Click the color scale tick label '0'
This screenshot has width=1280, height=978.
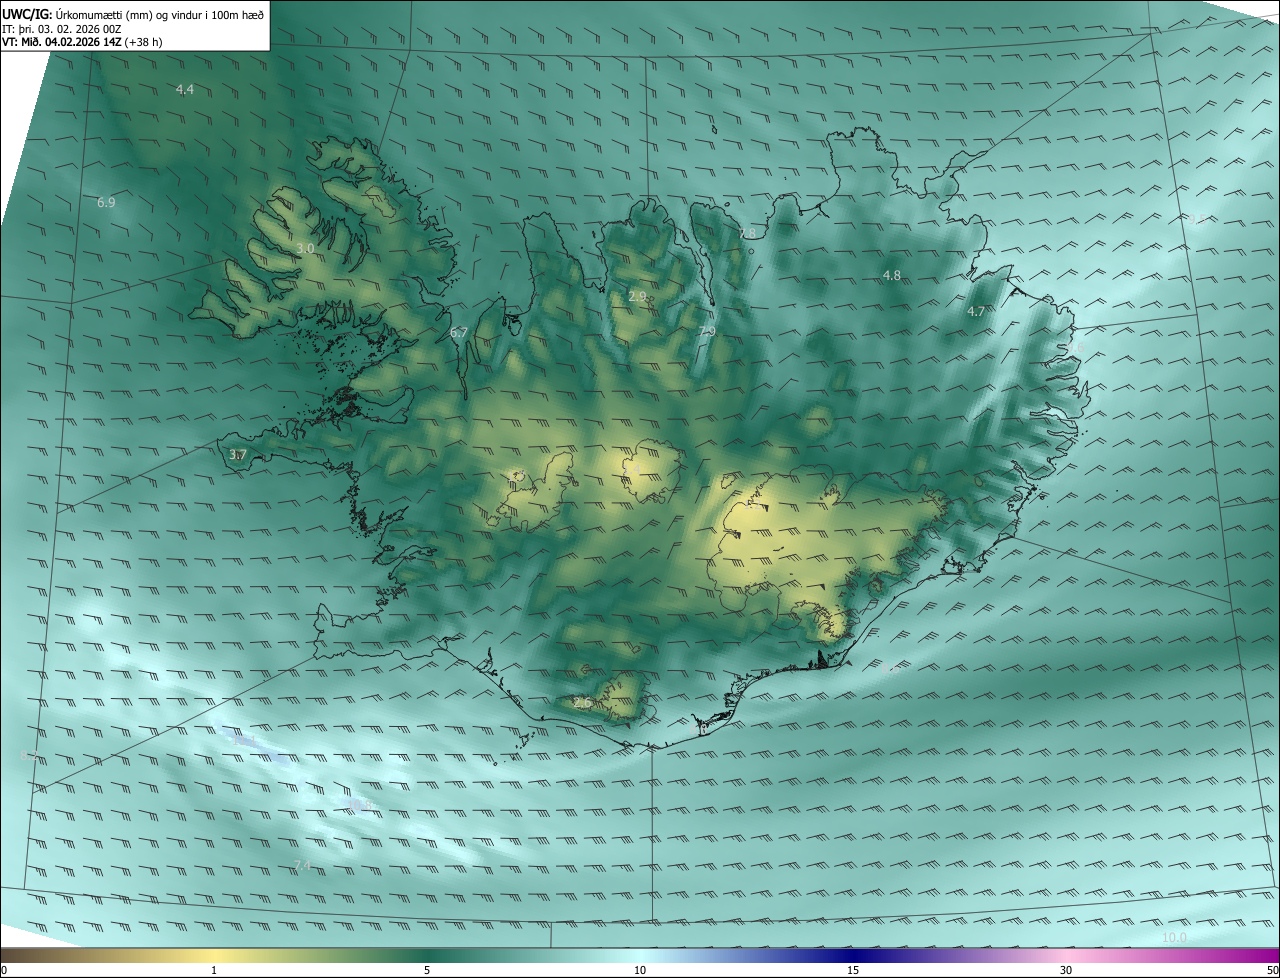pyautogui.click(x=3, y=970)
